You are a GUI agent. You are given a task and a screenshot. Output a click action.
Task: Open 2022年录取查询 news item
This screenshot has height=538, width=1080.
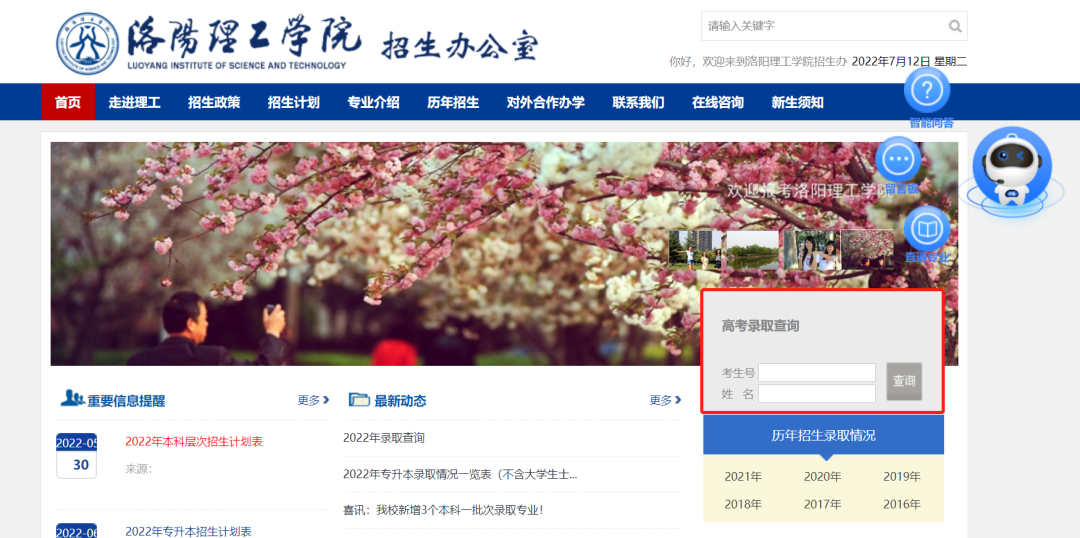click(384, 437)
